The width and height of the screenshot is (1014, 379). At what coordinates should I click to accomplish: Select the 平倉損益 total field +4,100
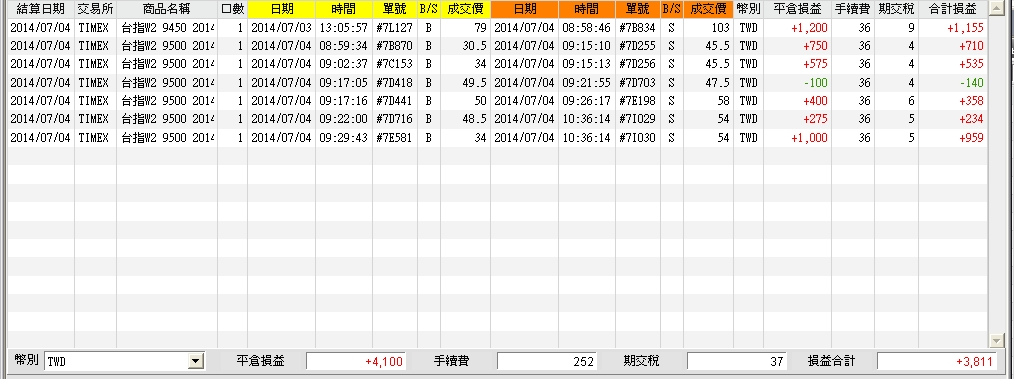[356, 361]
